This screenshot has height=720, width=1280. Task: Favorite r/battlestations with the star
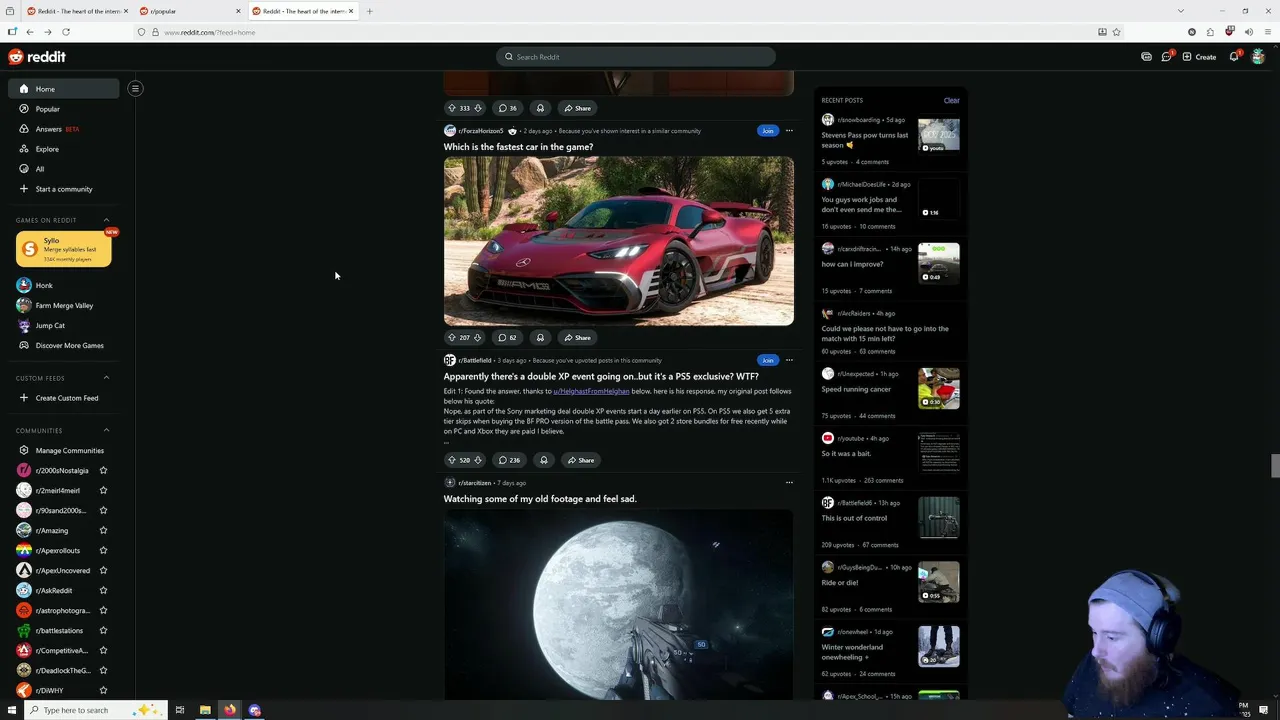click(103, 630)
